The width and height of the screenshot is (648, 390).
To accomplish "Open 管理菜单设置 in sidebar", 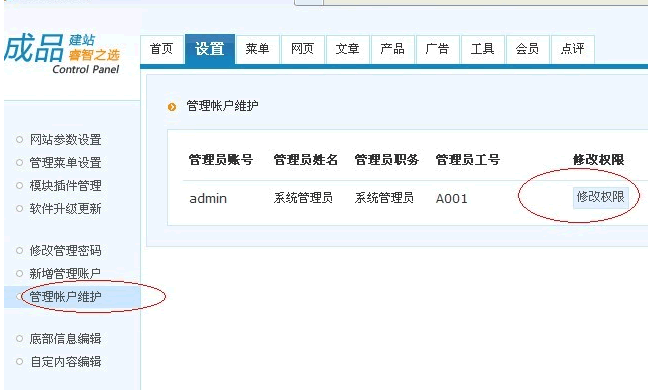I will tap(65, 163).
